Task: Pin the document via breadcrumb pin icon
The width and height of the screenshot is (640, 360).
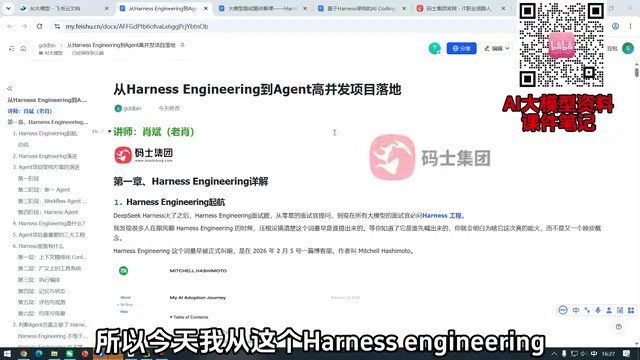Action: [182, 45]
